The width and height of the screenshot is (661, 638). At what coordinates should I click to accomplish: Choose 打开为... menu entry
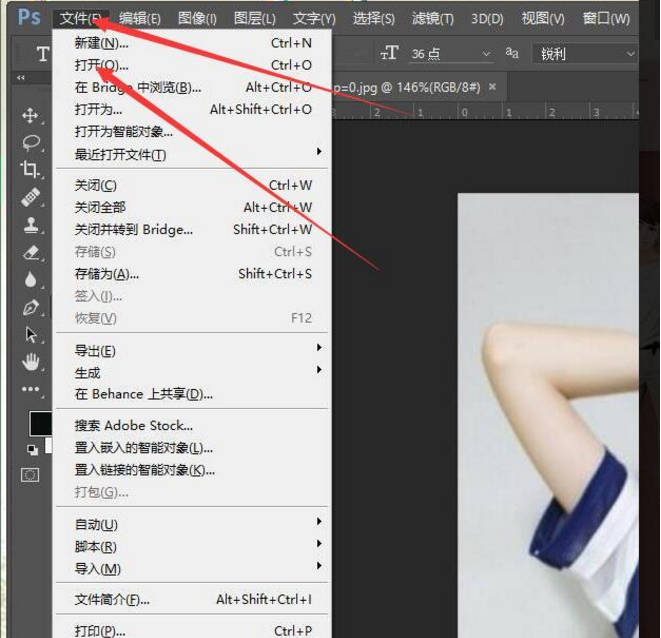pos(192,109)
